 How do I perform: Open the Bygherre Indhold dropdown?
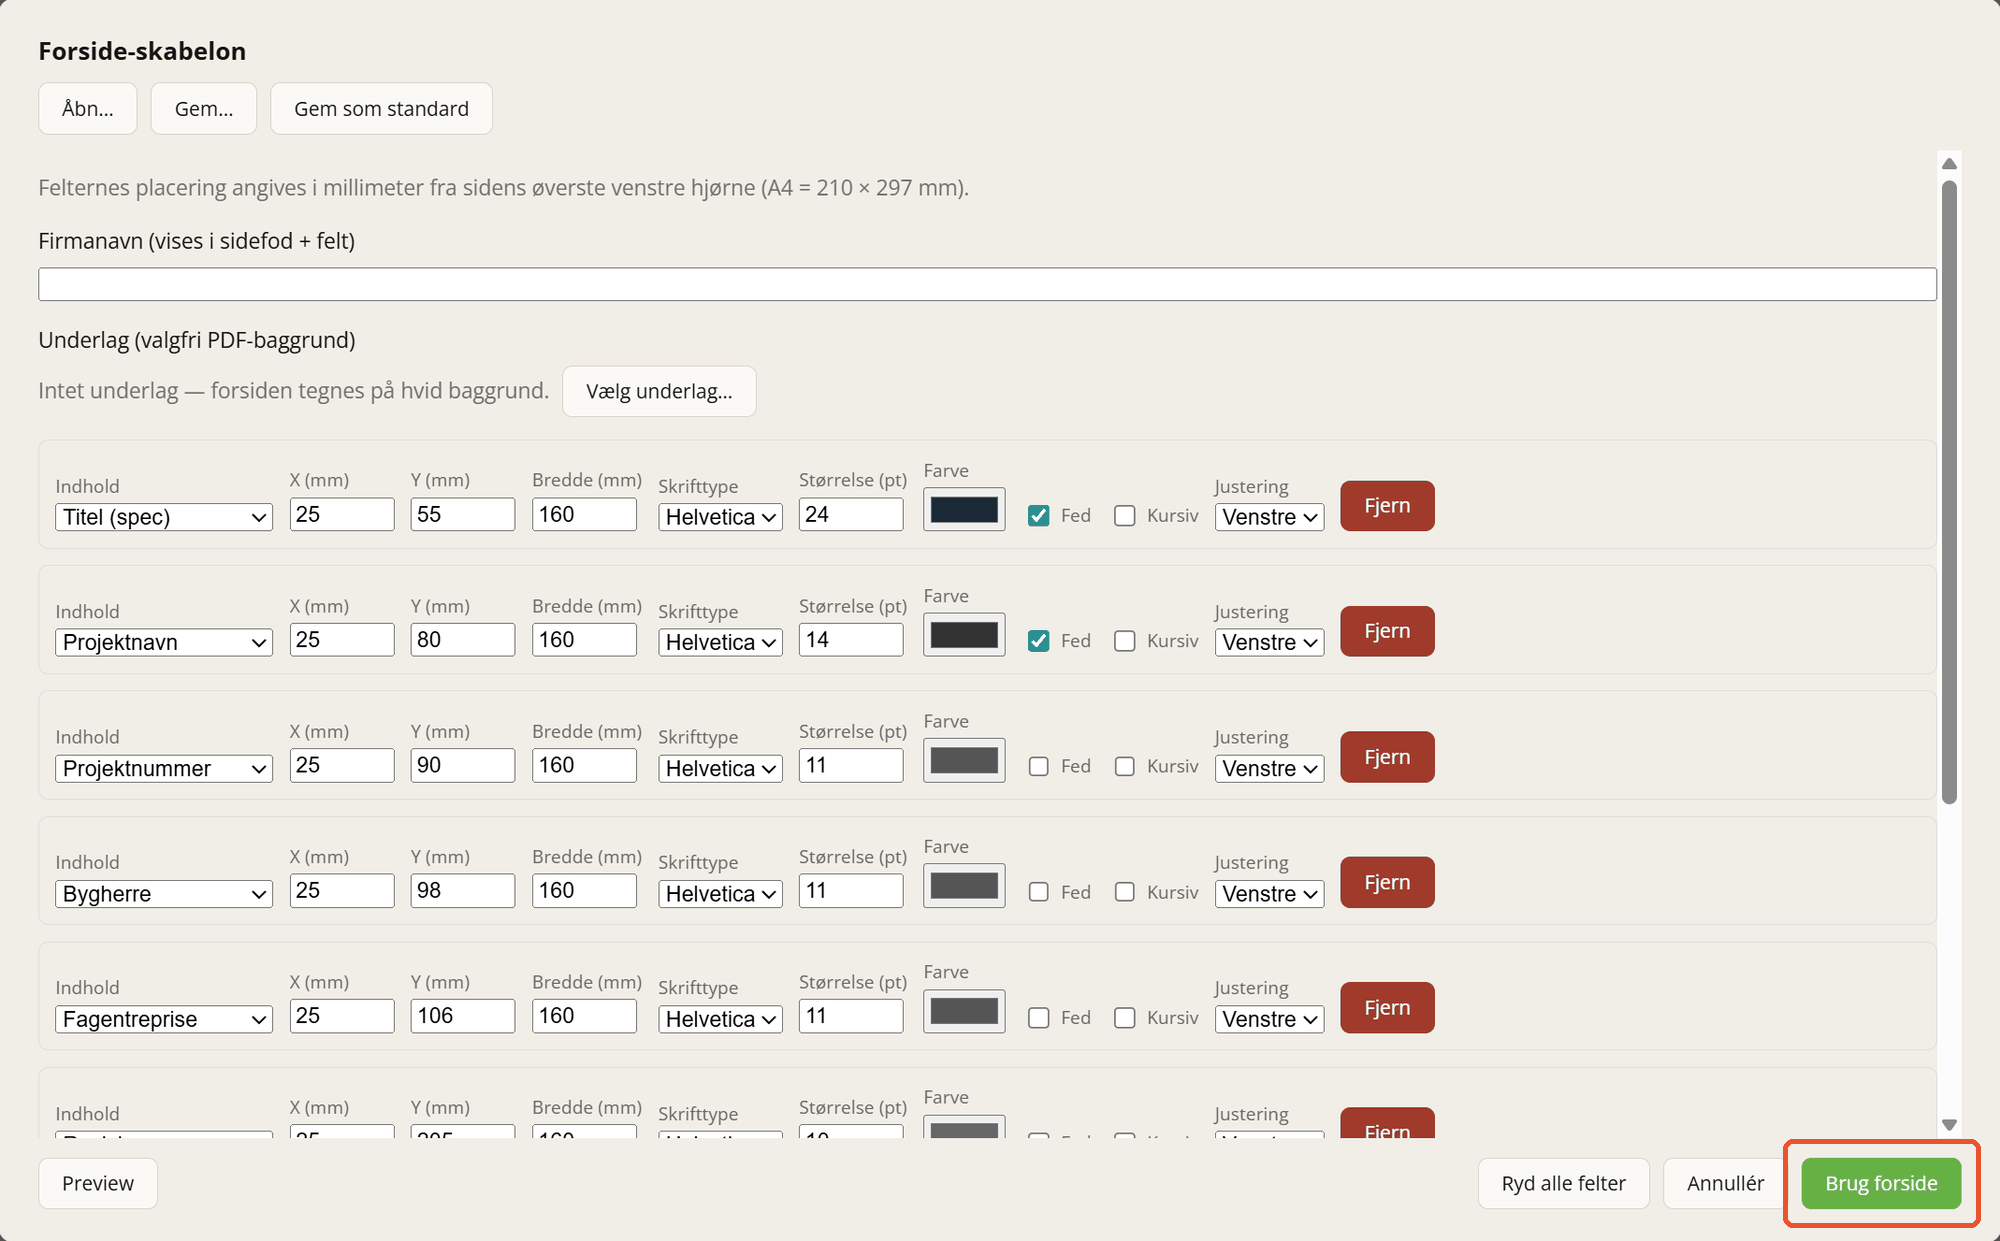[x=164, y=893]
